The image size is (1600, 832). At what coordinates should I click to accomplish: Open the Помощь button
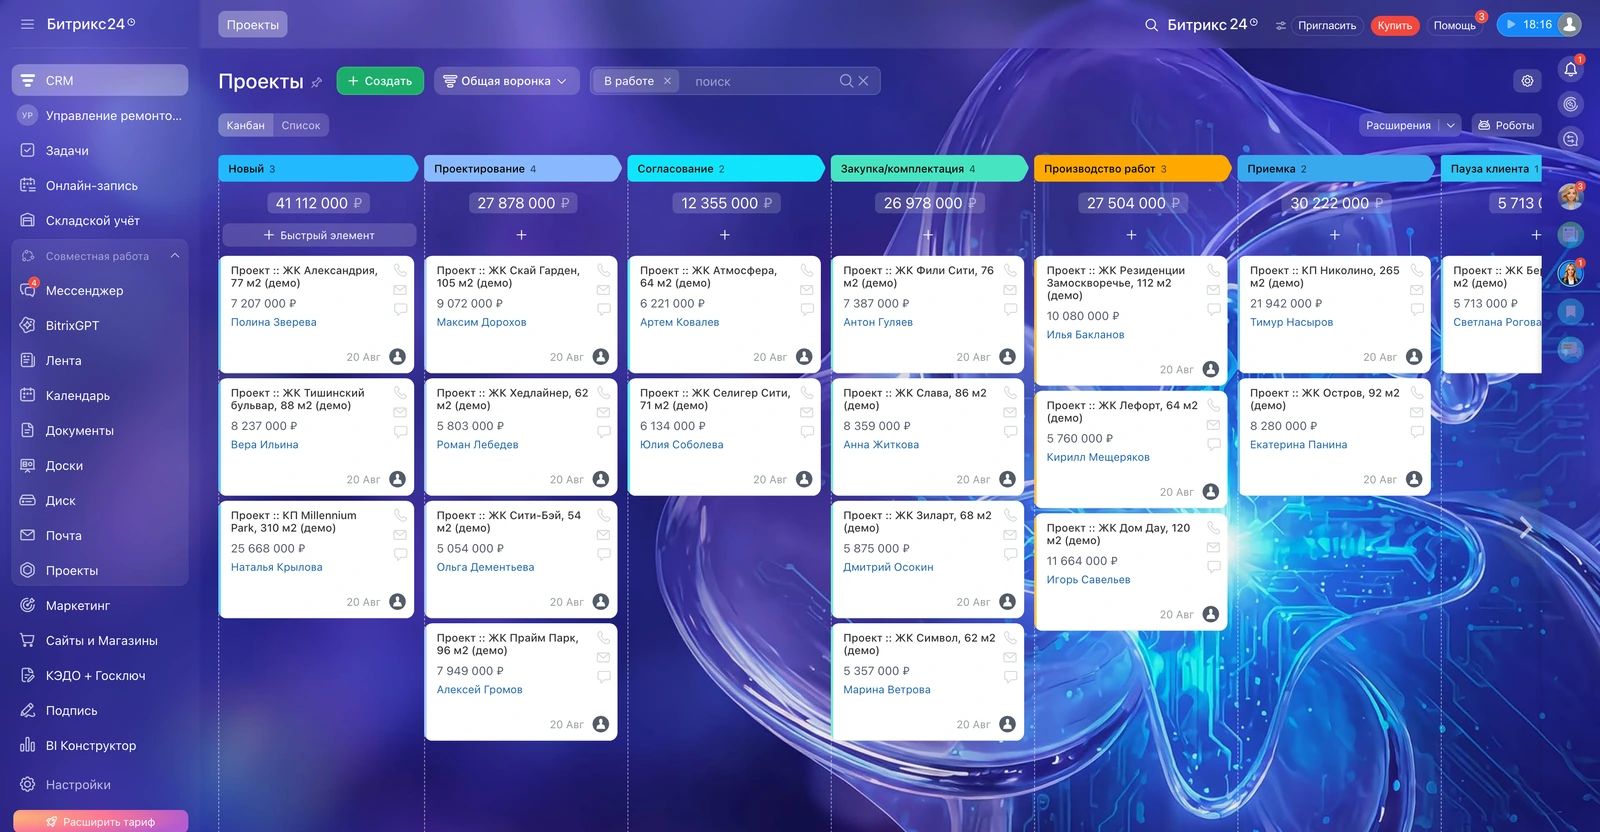tap(1455, 26)
